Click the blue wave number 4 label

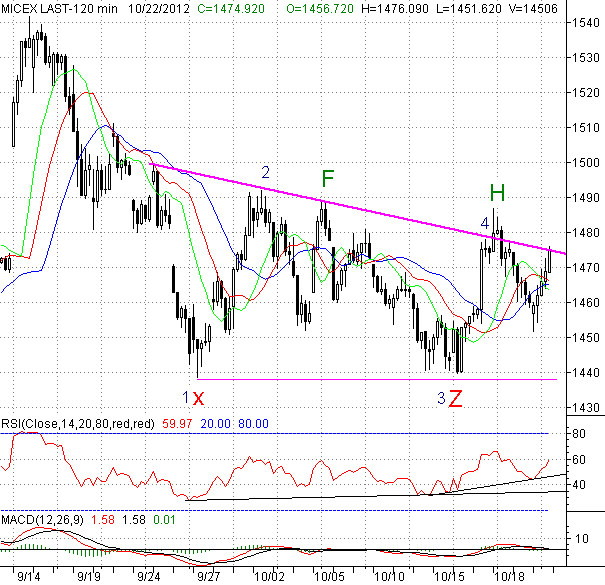coord(485,223)
